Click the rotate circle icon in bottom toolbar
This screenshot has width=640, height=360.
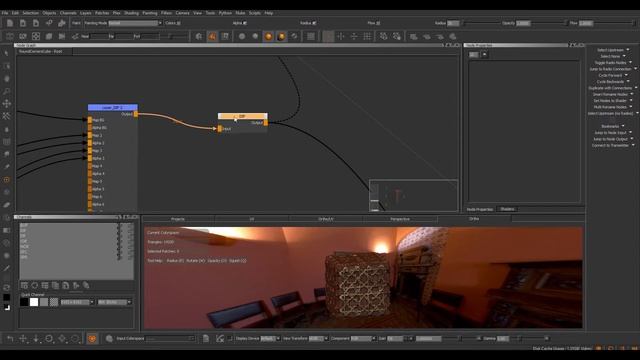[49, 338]
